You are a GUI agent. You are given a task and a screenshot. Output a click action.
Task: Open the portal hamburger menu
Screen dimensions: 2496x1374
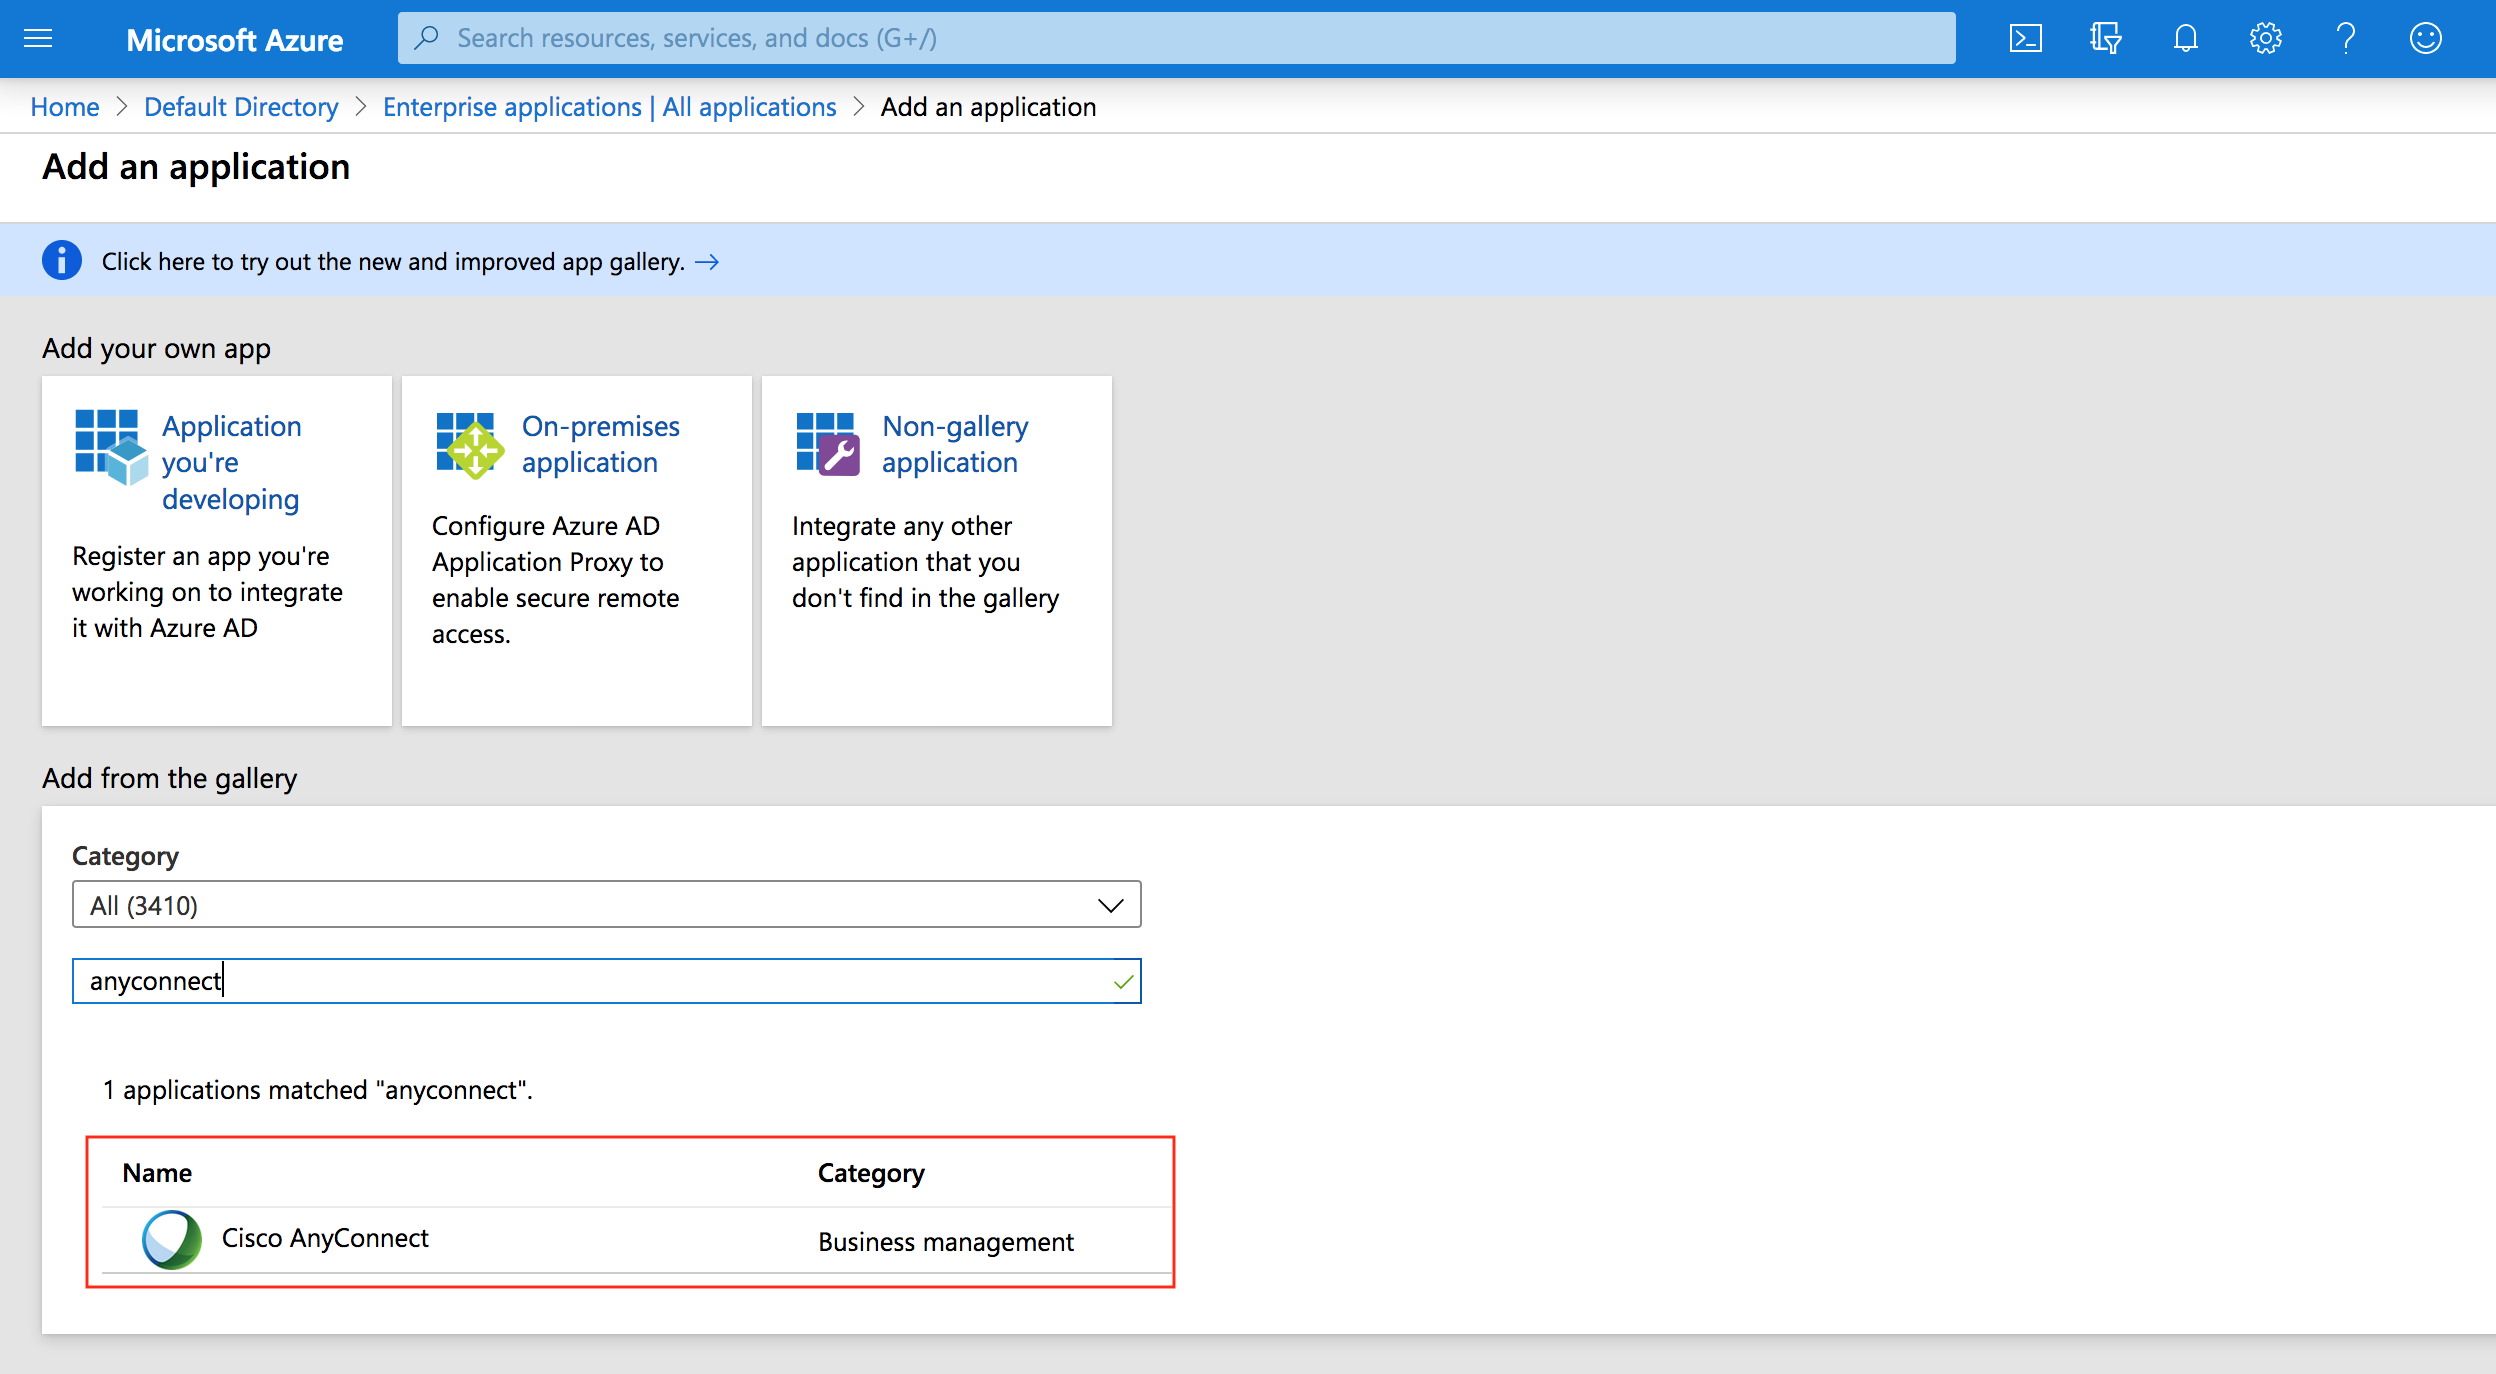click(38, 38)
